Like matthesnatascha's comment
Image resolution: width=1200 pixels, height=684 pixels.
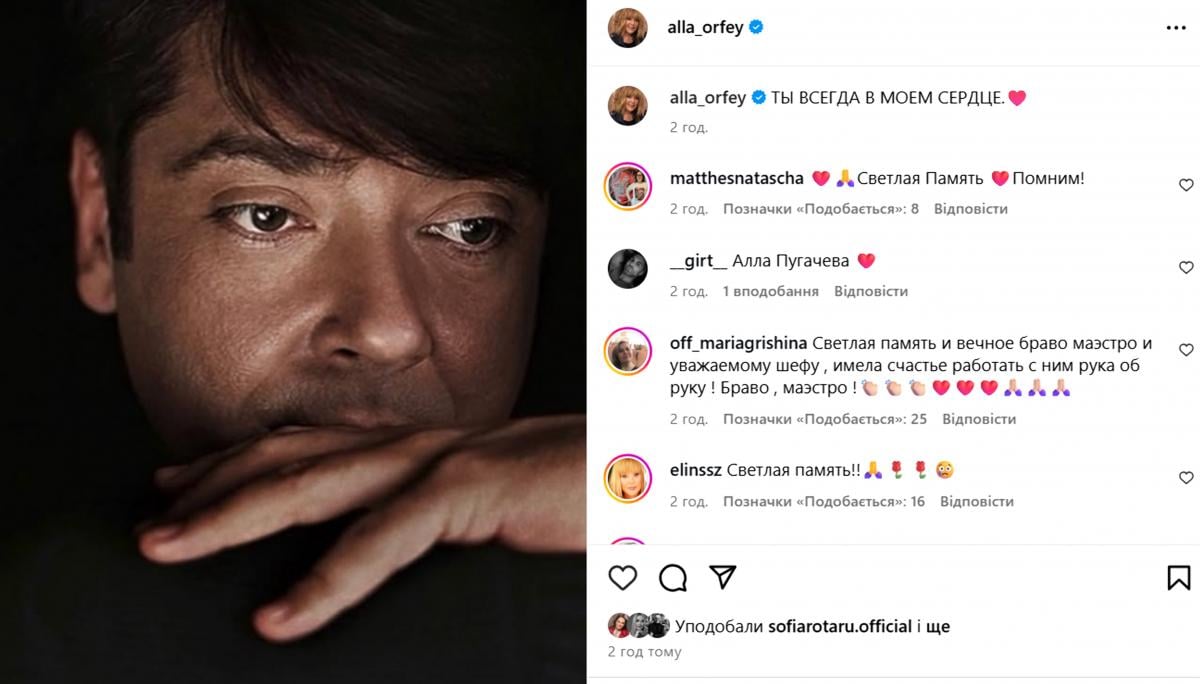point(1186,185)
